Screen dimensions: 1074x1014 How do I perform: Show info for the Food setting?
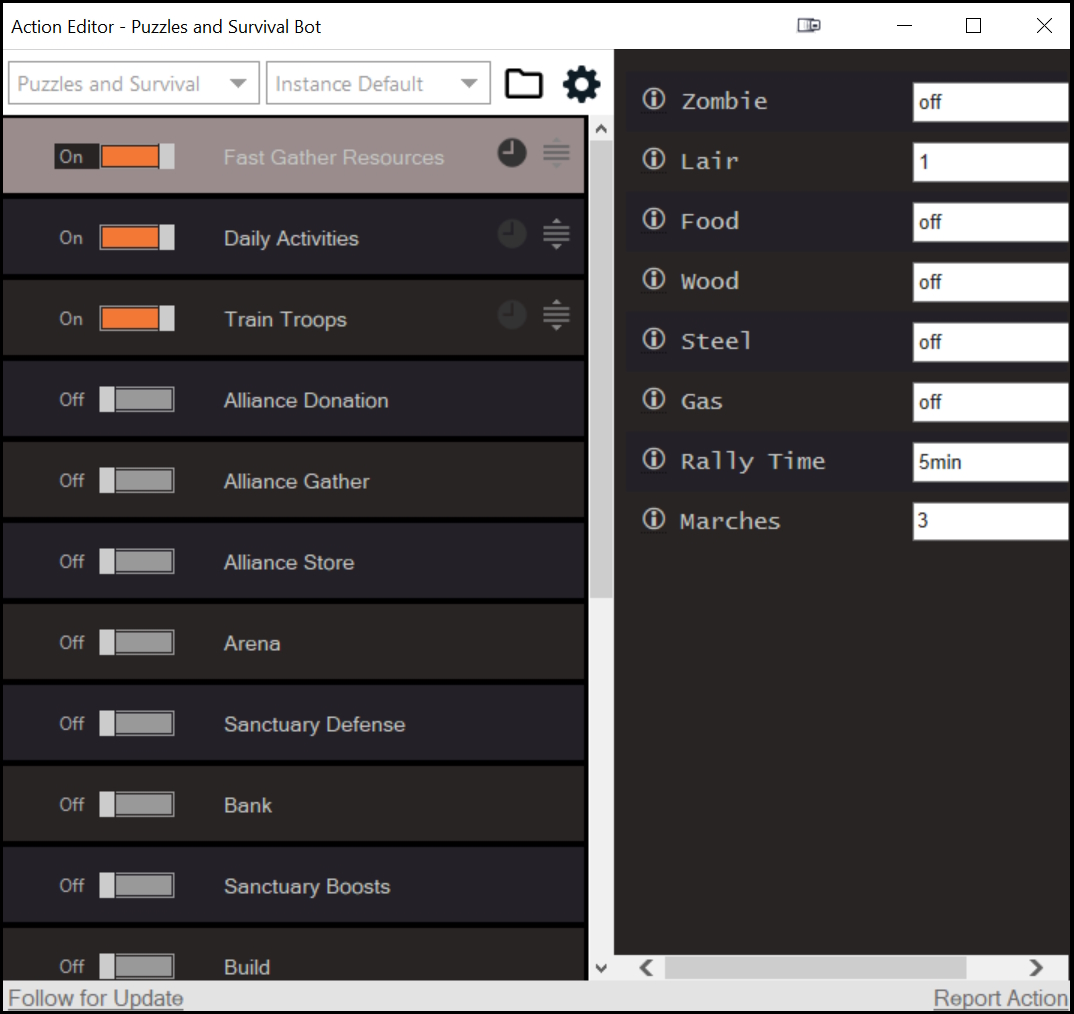click(x=653, y=219)
